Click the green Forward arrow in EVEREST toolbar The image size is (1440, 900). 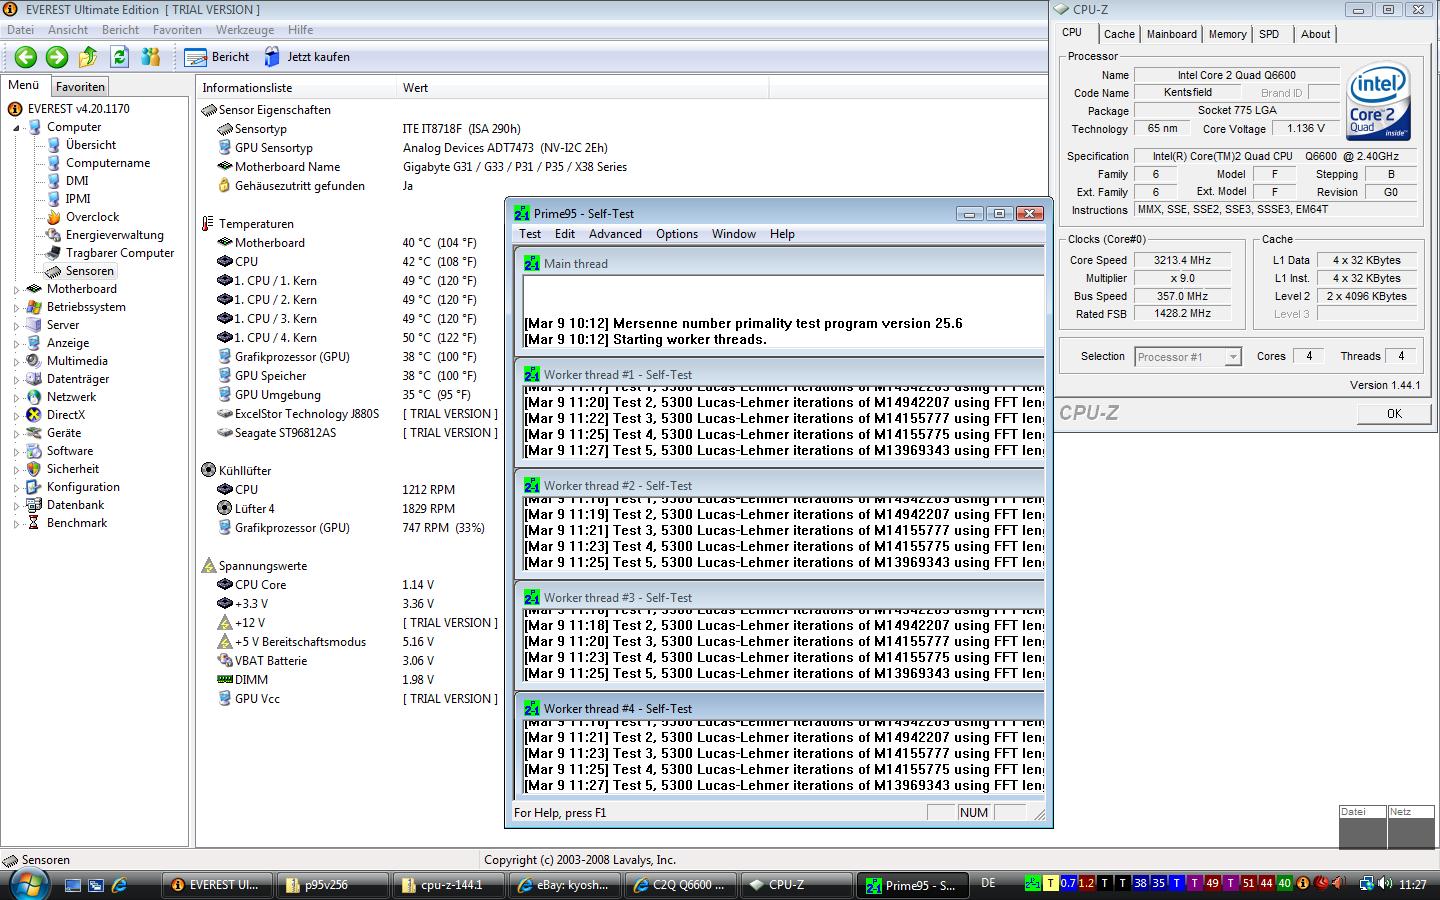coord(57,57)
